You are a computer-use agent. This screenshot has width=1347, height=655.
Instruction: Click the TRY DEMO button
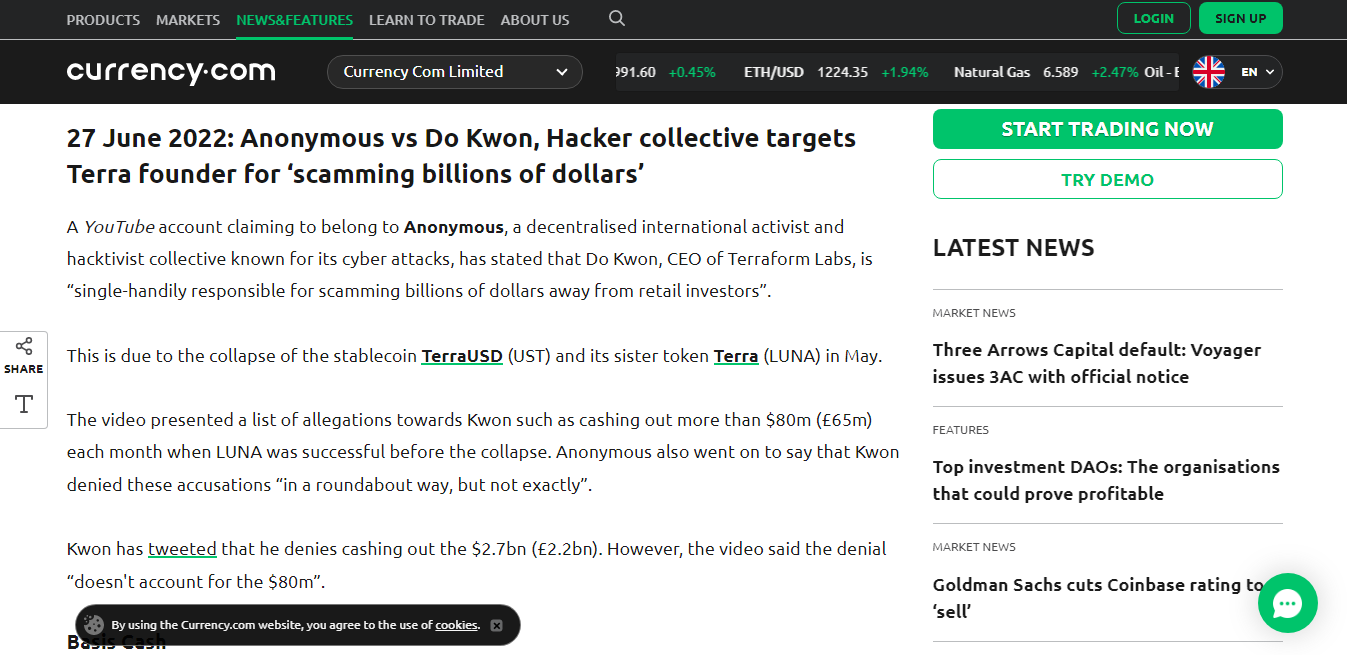tap(1108, 179)
